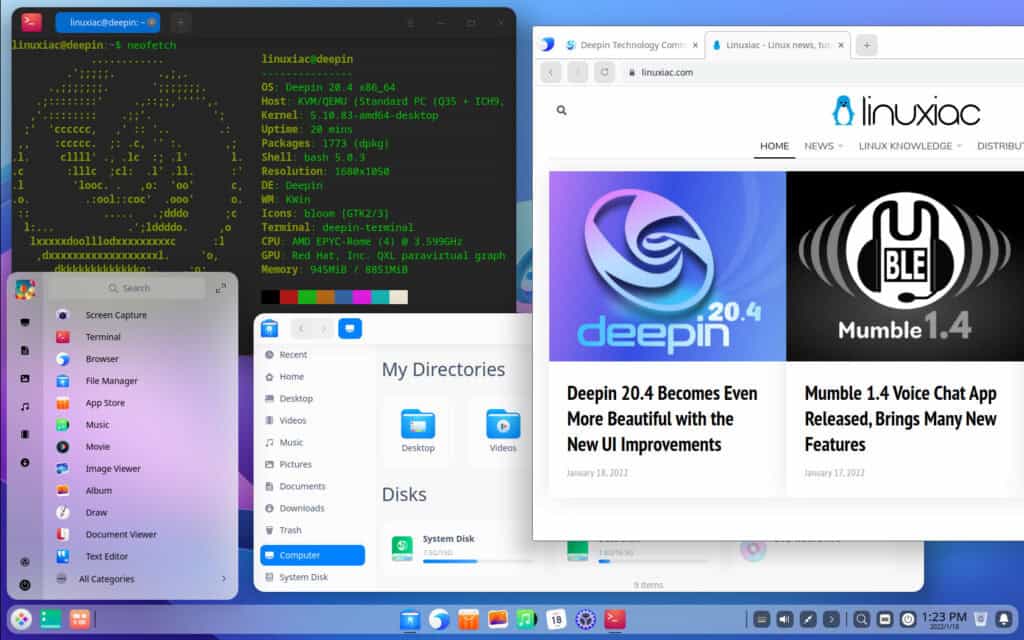Viewport: 1024px width, 640px height.
Task: Click the linuxiac site search icon
Action: (562, 110)
